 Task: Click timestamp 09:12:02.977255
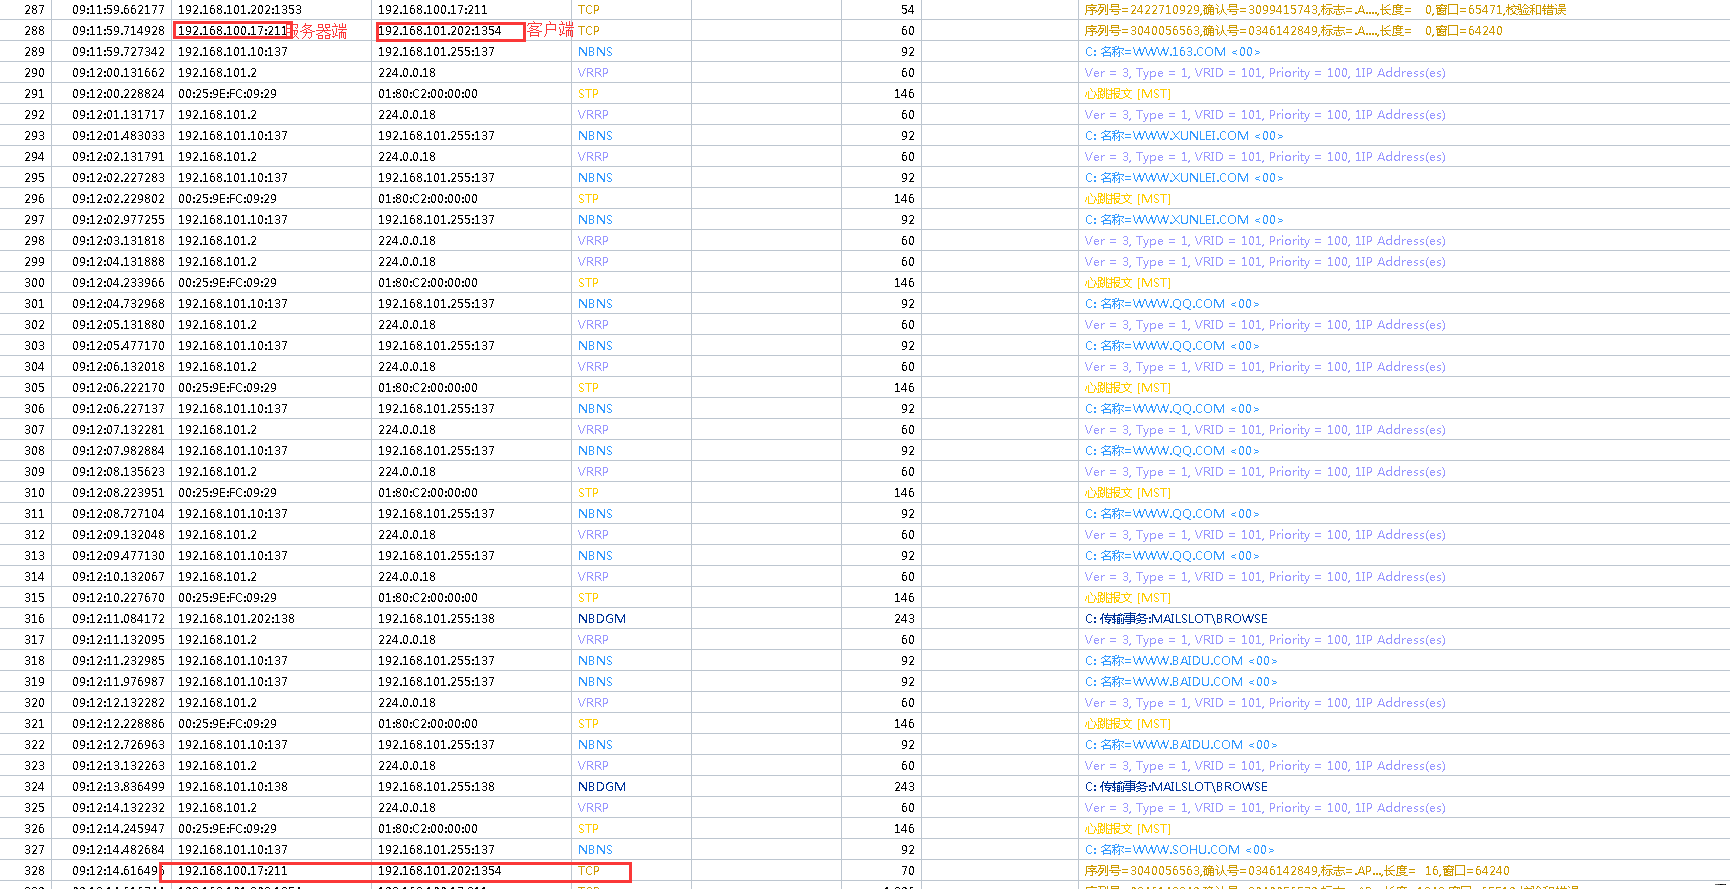pos(118,220)
